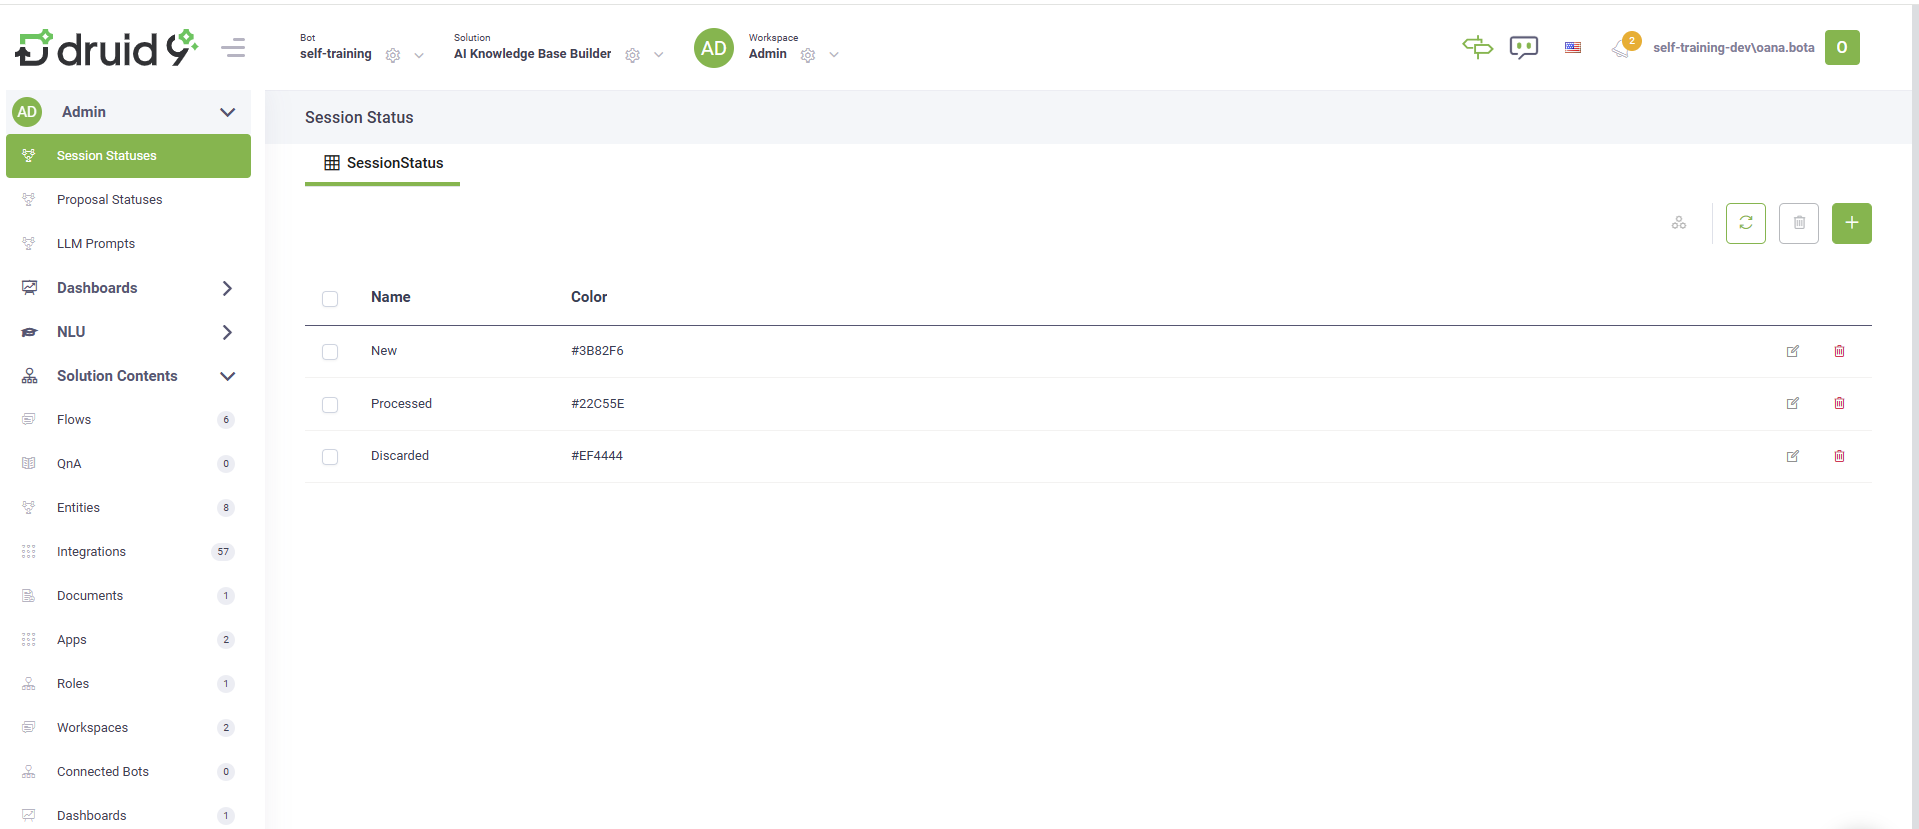Edit the Discarded status row
Screen dimensions: 1919x829
coord(1793,456)
